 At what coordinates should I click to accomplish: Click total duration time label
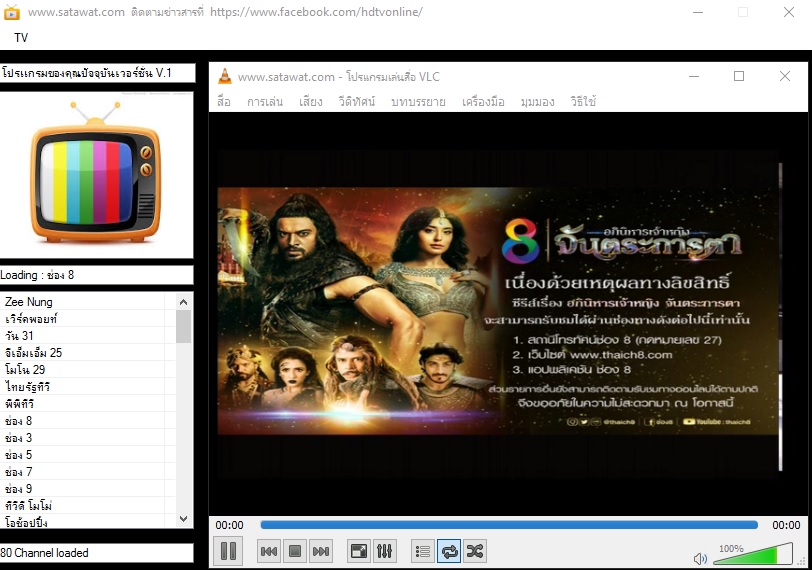786,525
